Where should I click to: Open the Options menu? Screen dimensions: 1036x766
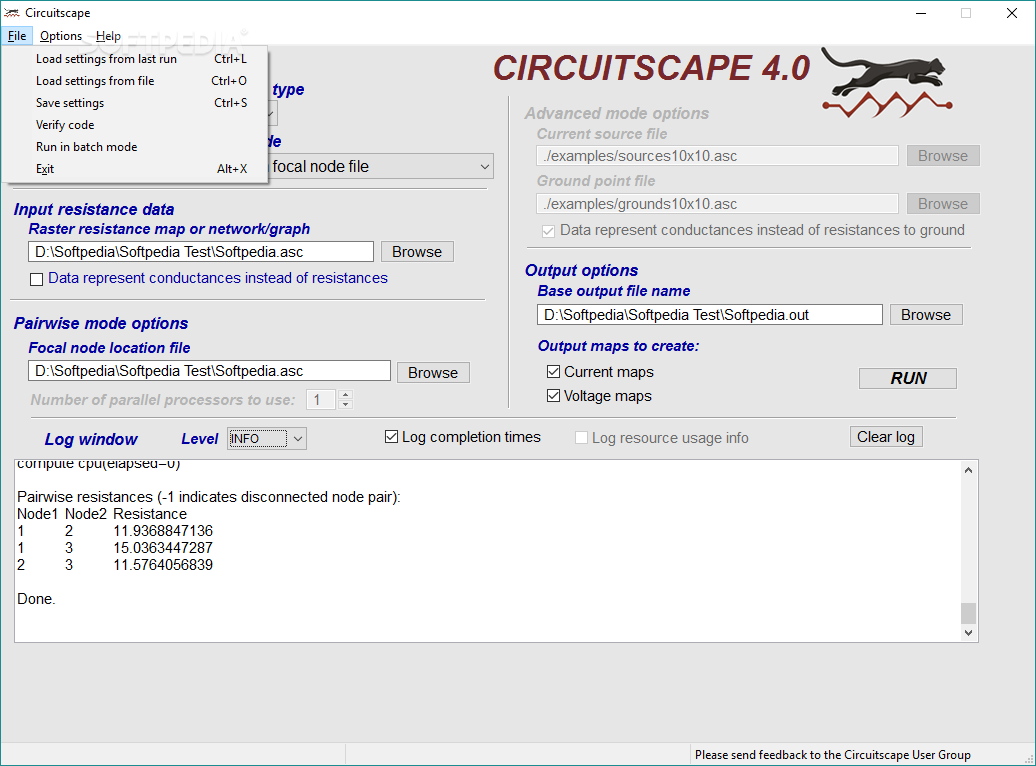(61, 36)
